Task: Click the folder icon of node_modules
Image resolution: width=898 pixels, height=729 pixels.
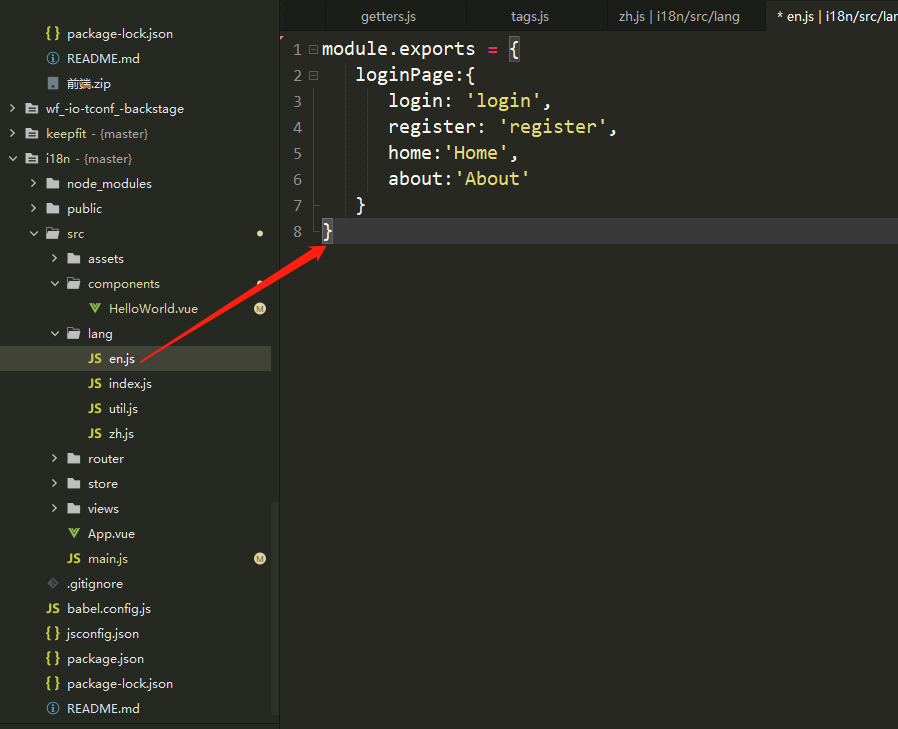Action: coord(53,184)
